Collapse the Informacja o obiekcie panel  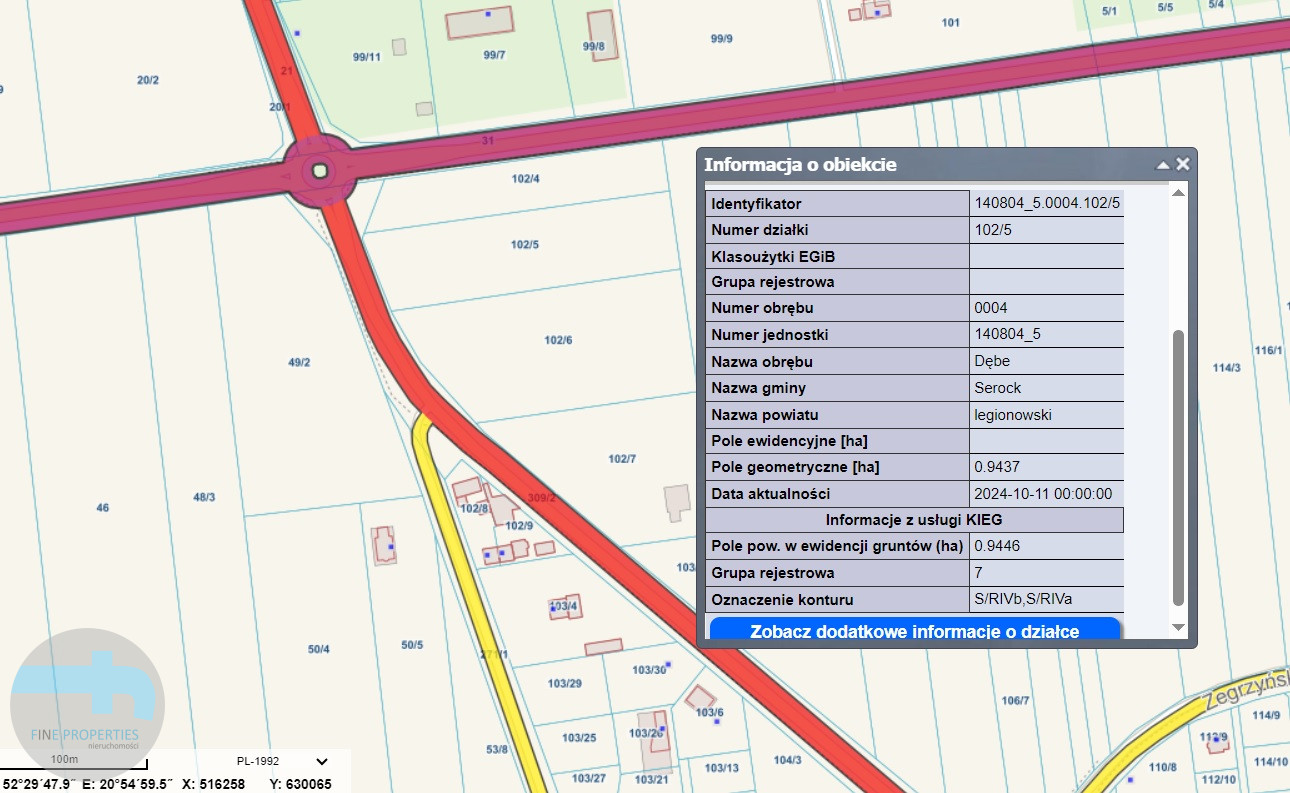(1162, 165)
